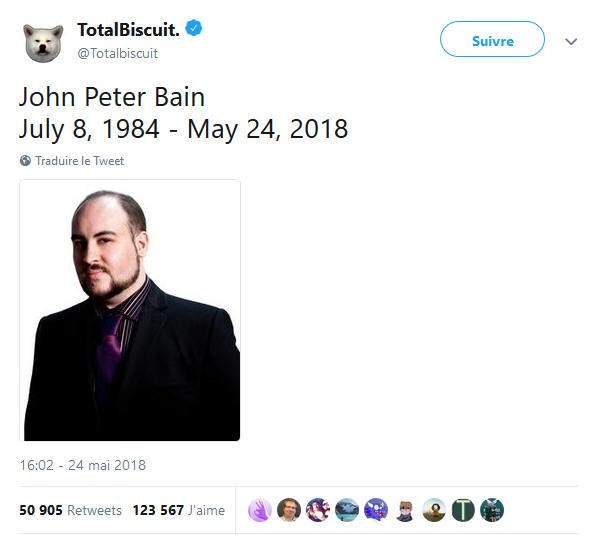The width and height of the screenshot is (589, 542).
Task: View the 50 905 Retweets list
Action: (x=70, y=510)
